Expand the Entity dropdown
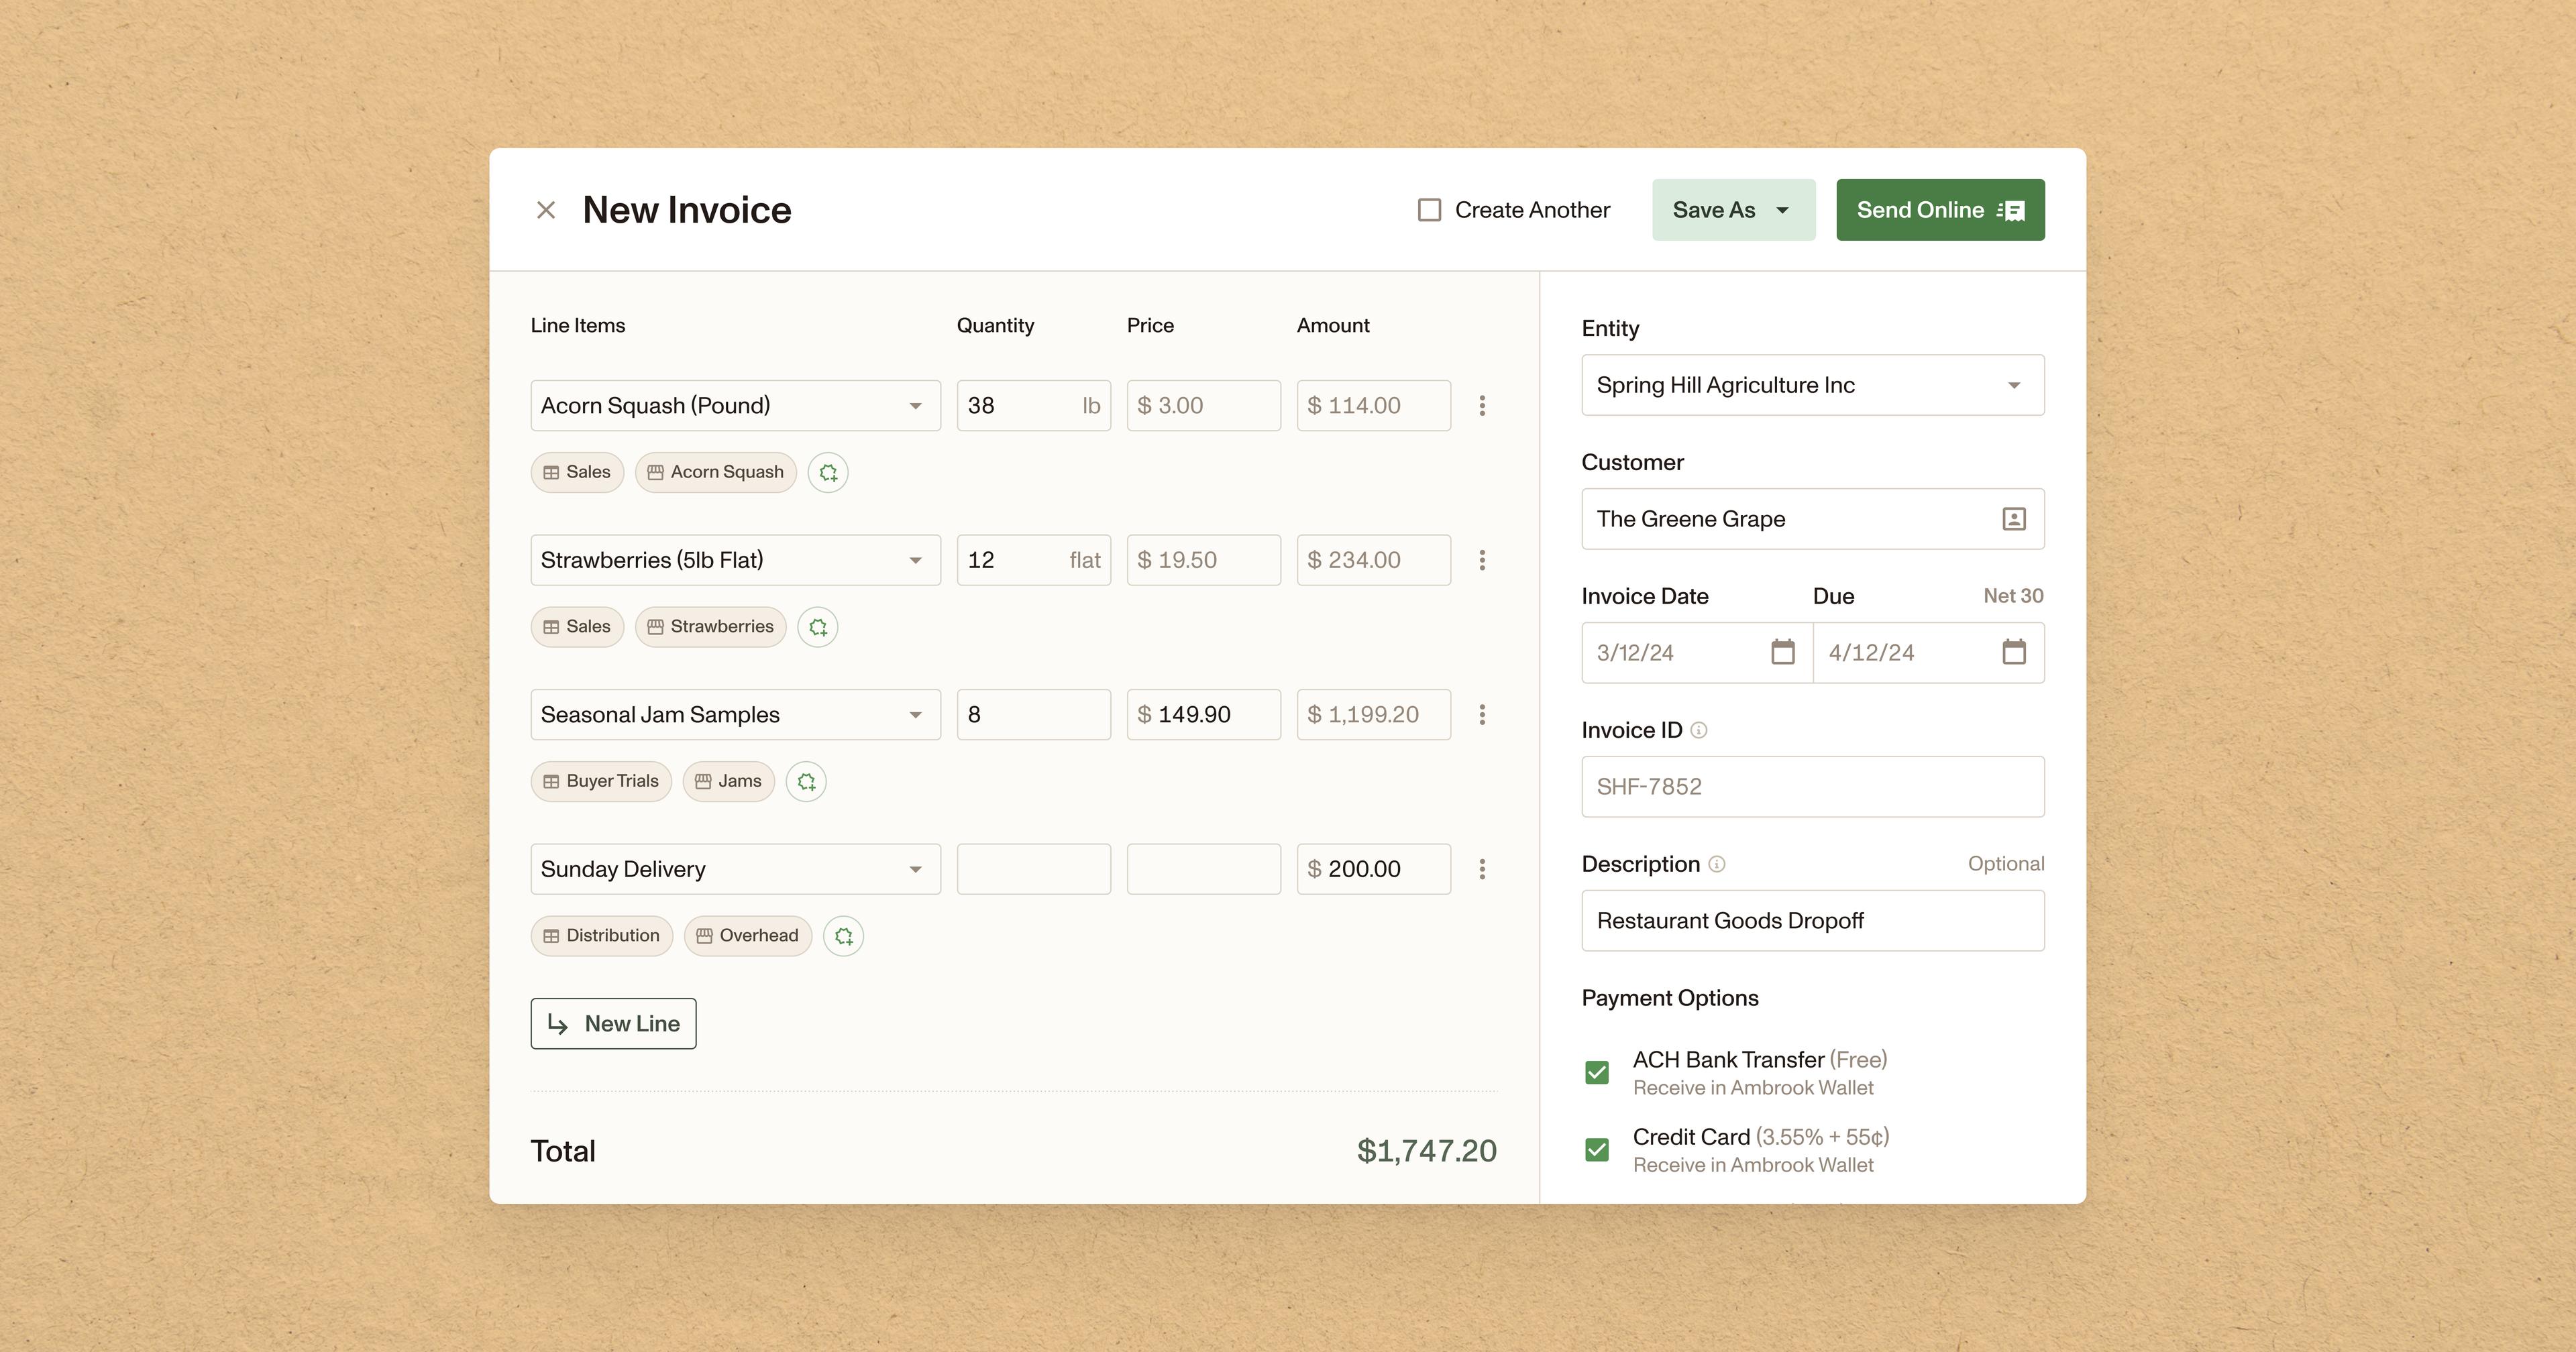The image size is (2576, 1352). coord(2014,385)
